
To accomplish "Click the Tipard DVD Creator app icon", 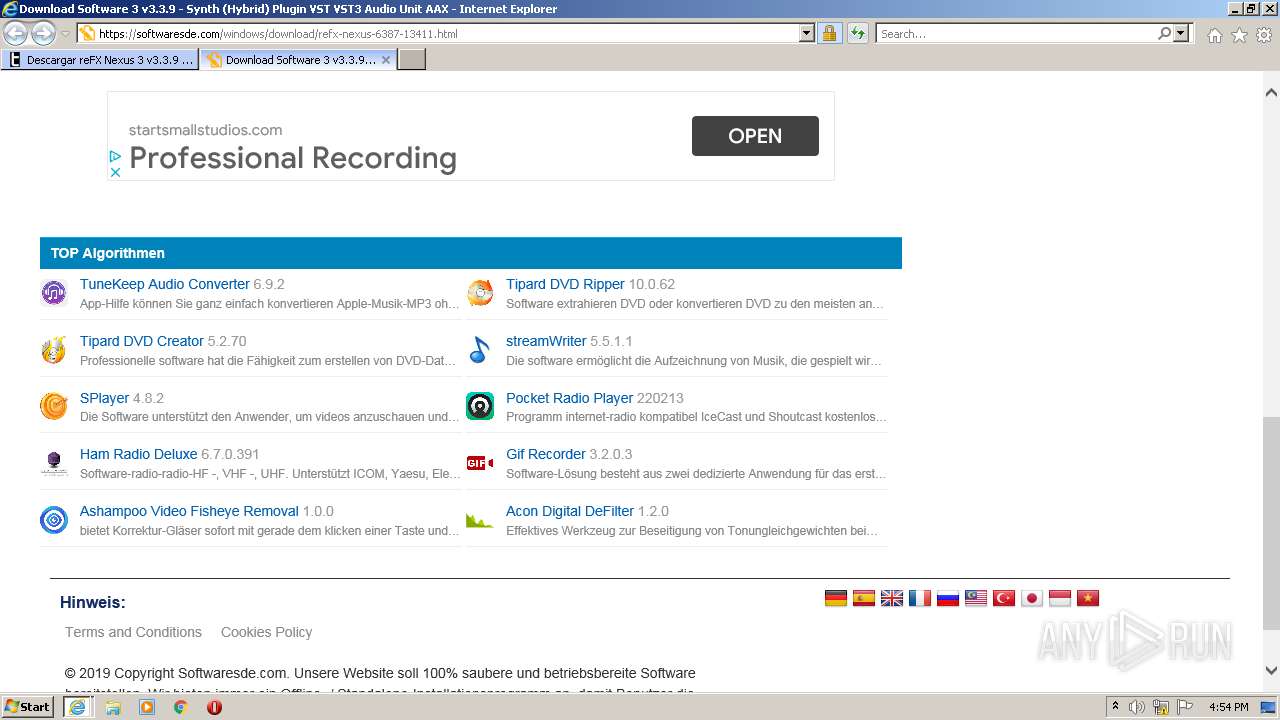I will pos(53,350).
